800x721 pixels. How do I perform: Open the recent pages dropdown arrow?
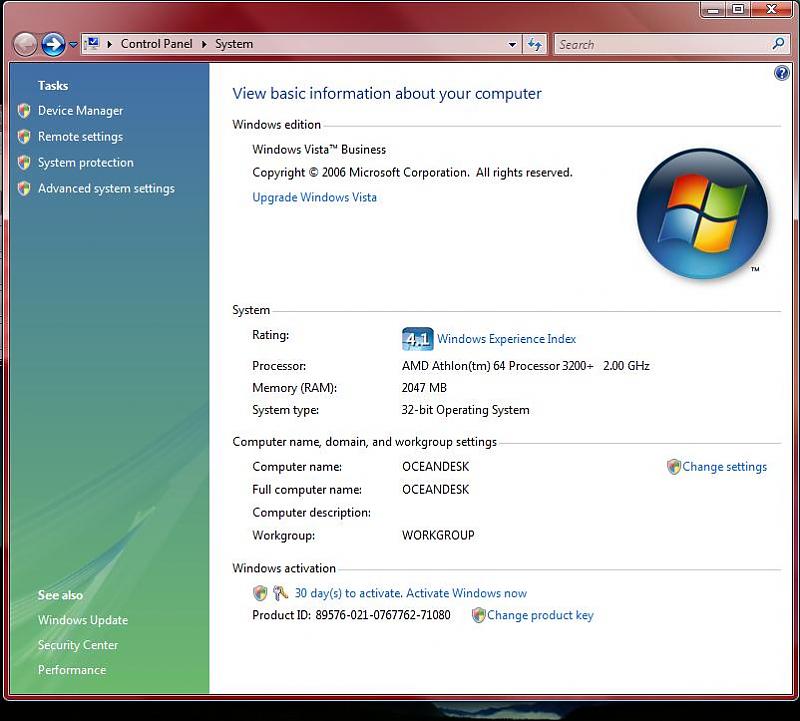(x=73, y=45)
